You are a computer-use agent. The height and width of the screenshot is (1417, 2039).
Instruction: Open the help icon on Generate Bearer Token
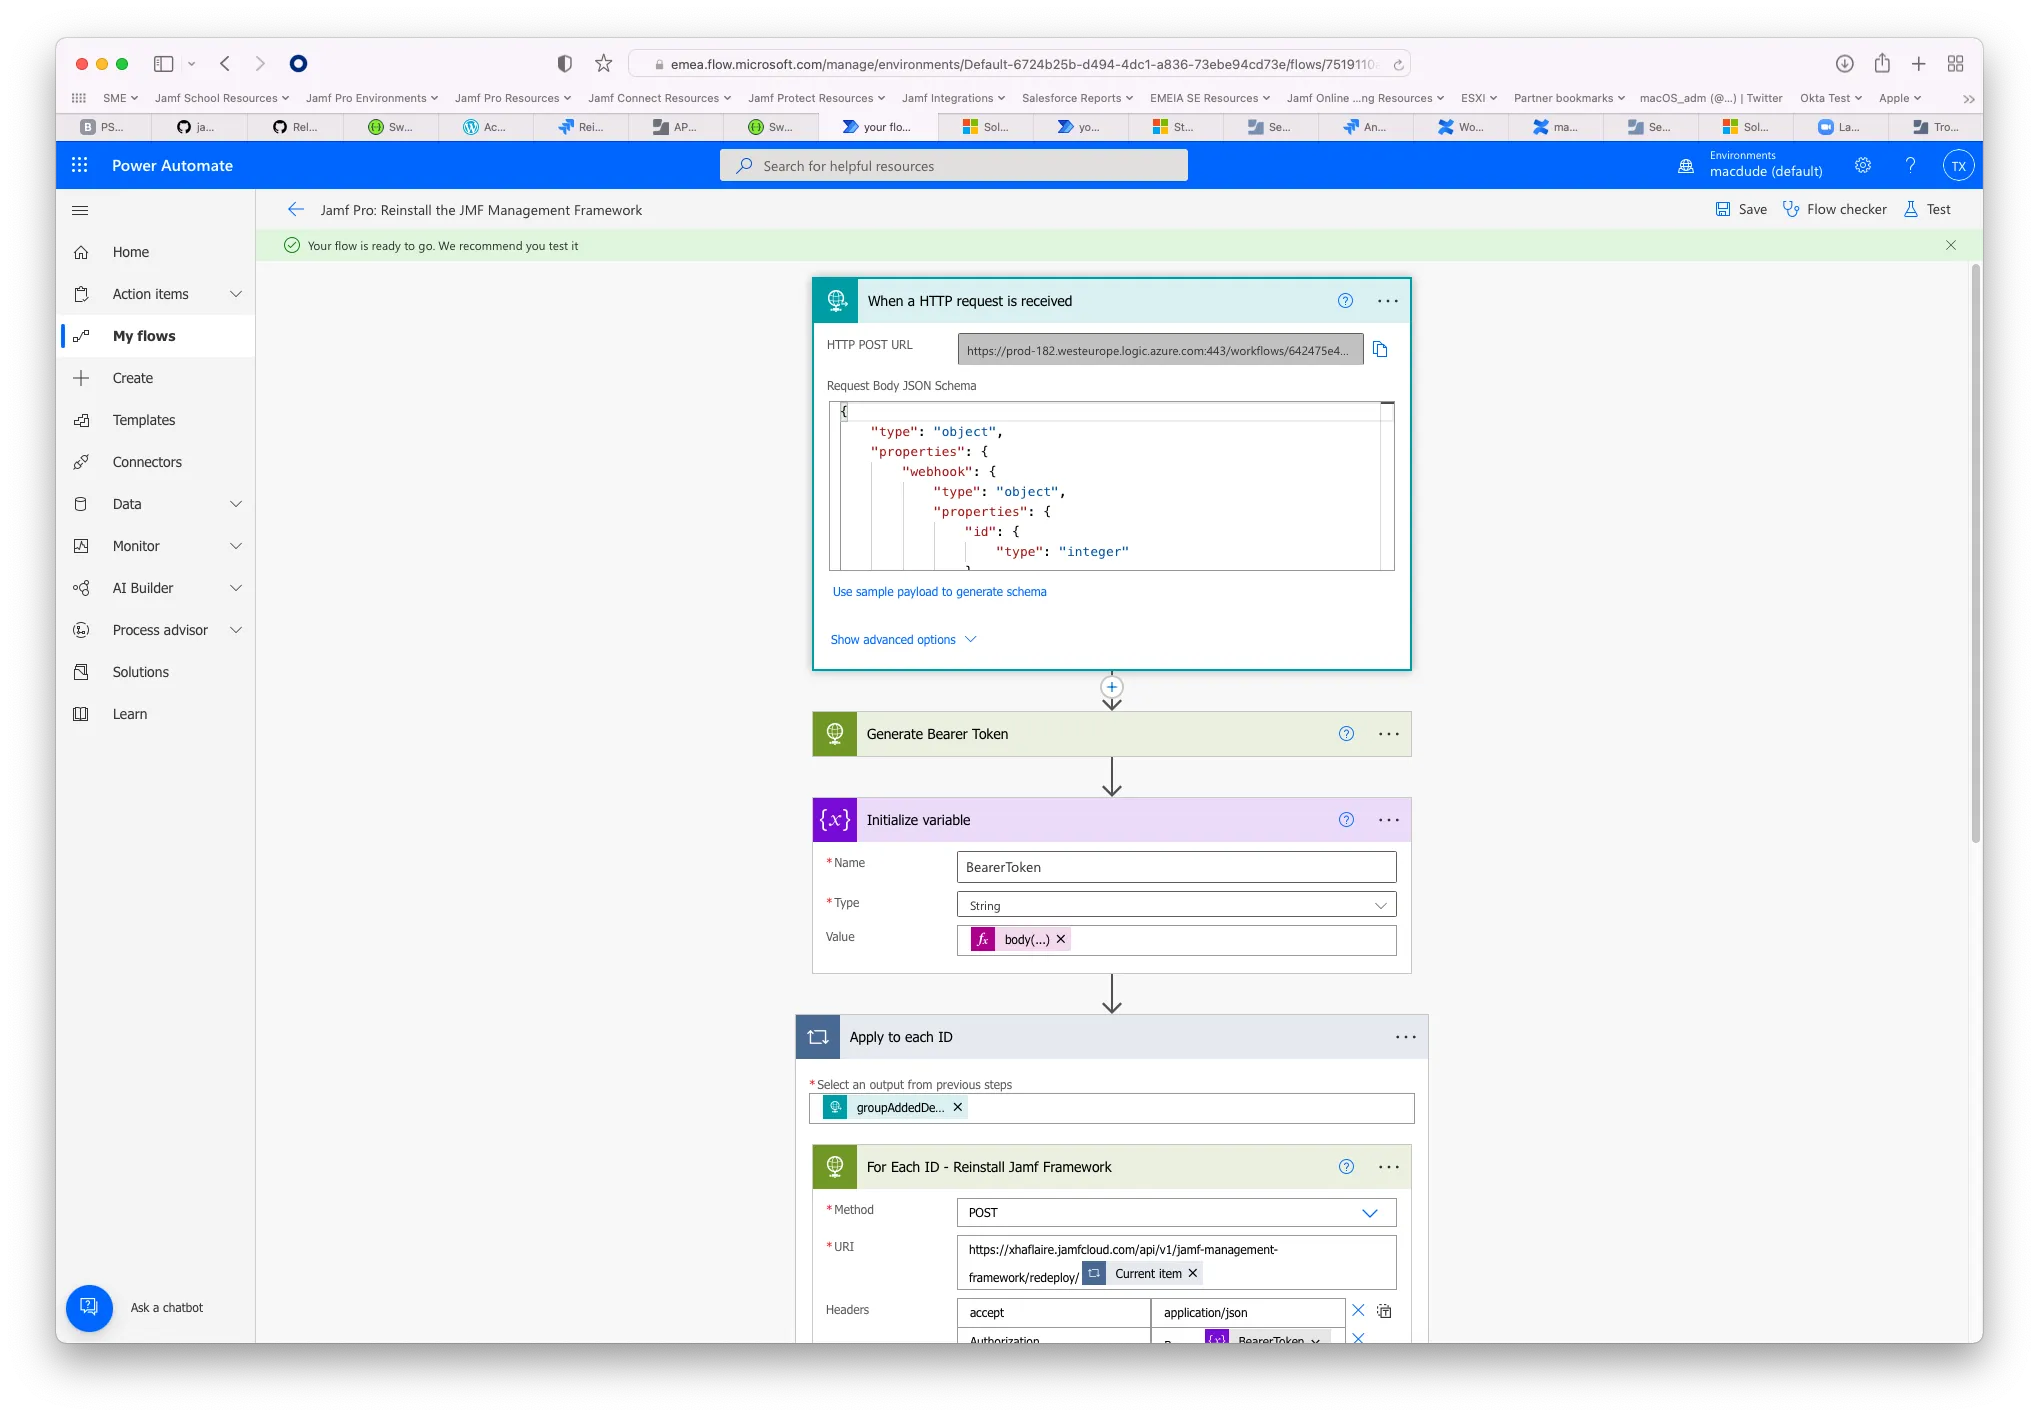tap(1345, 733)
